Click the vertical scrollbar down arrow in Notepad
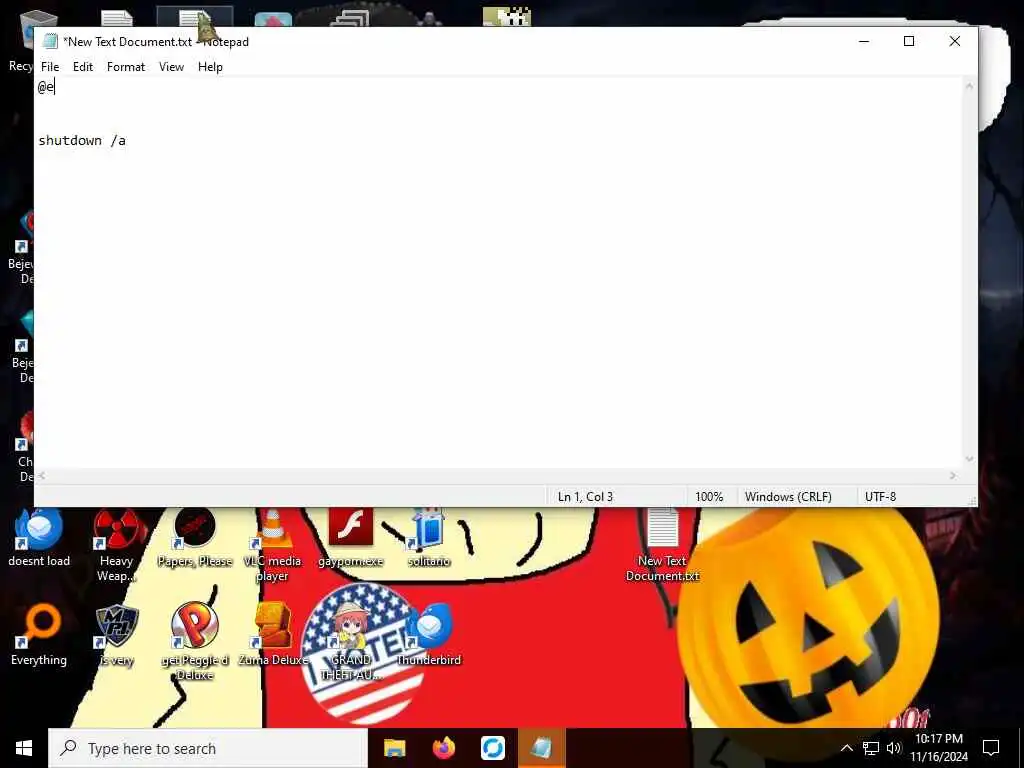Image resolution: width=1024 pixels, height=768 pixels. [969, 459]
